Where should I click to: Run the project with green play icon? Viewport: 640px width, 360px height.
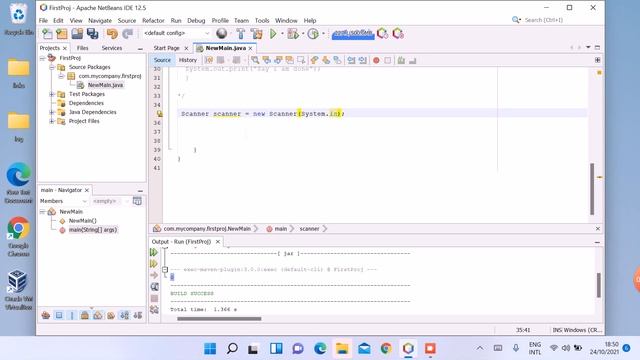point(273,33)
